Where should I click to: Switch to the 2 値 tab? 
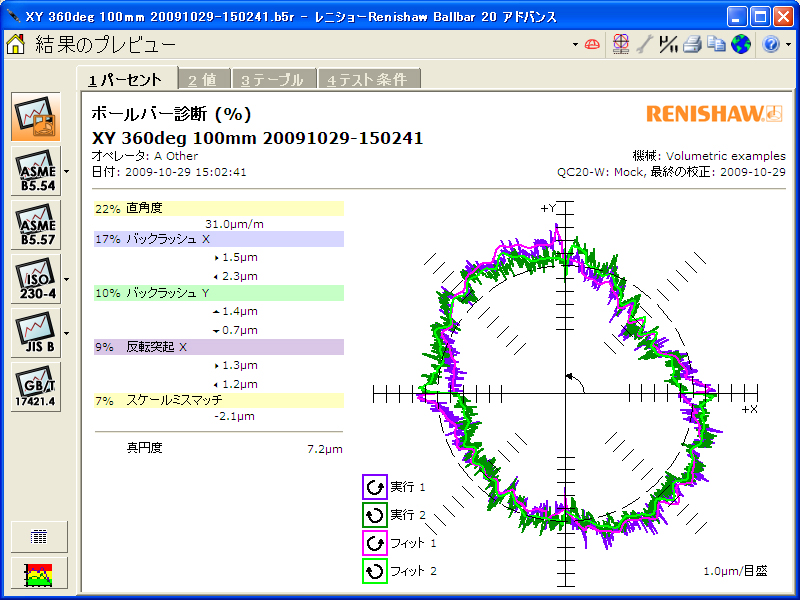point(204,79)
